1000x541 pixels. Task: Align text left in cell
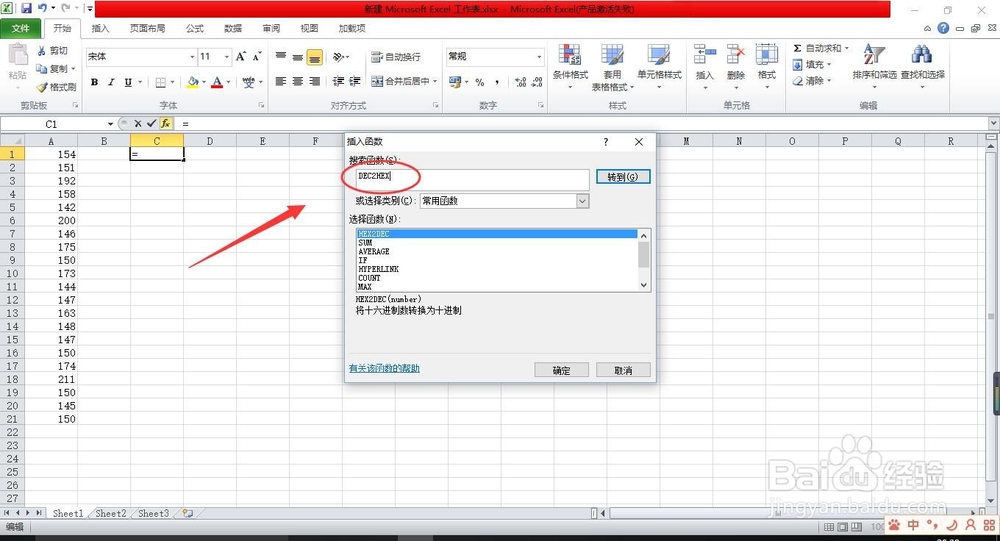click(281, 82)
